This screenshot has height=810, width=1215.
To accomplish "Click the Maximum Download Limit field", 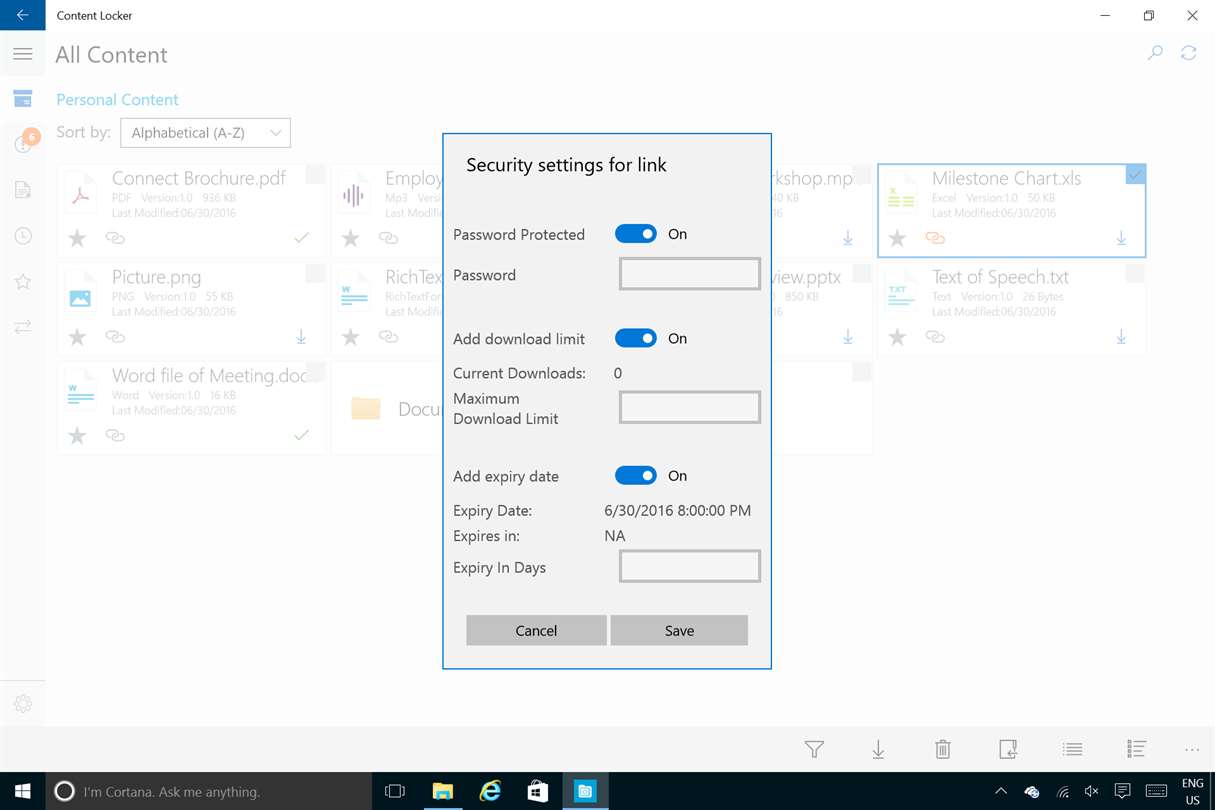I will point(690,407).
